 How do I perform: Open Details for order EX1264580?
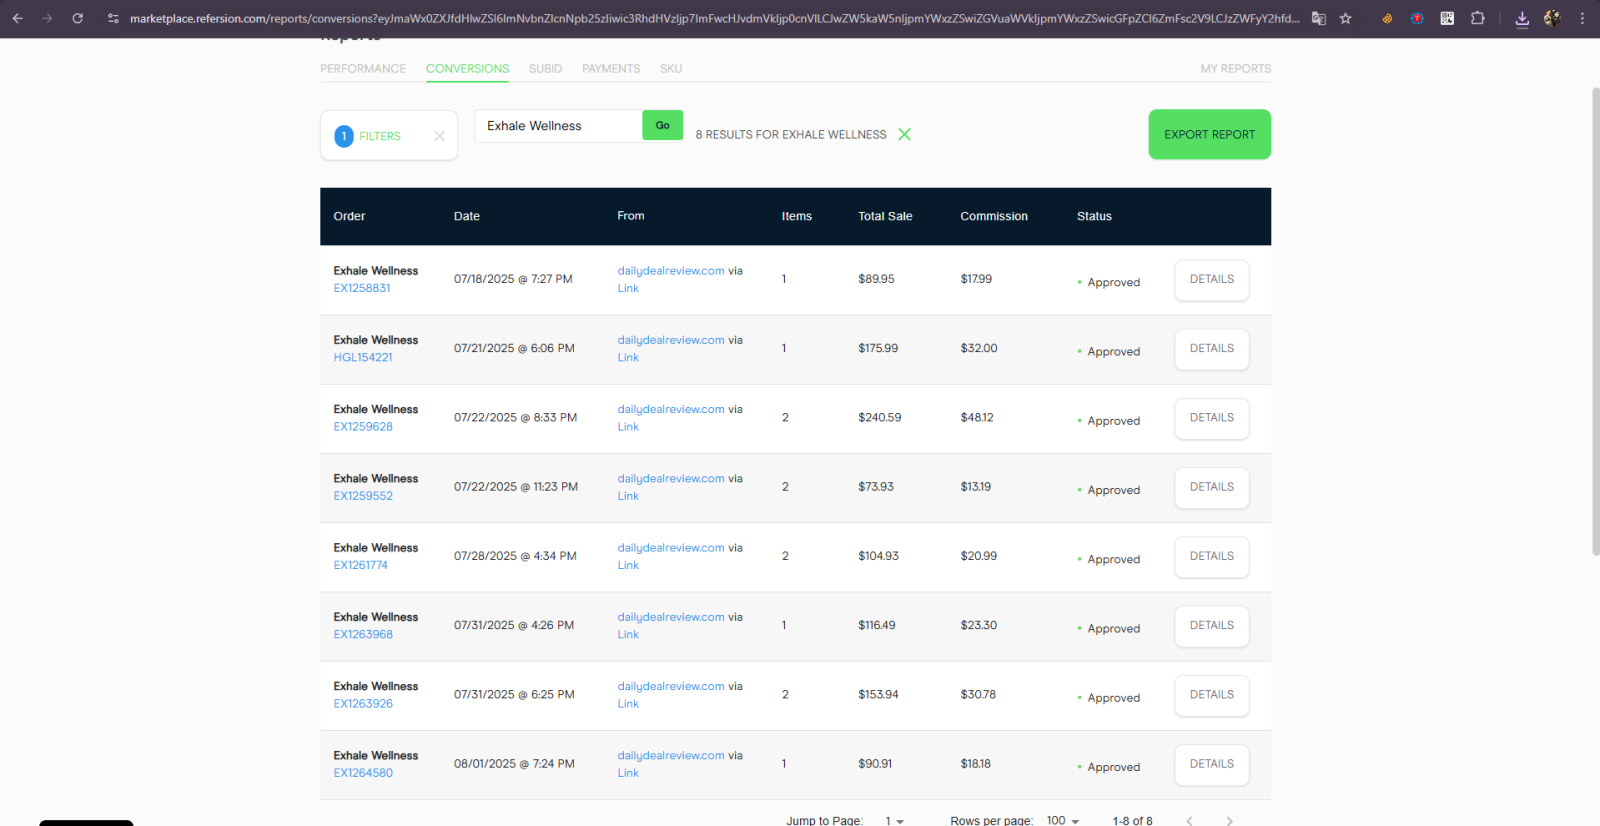(x=1212, y=764)
